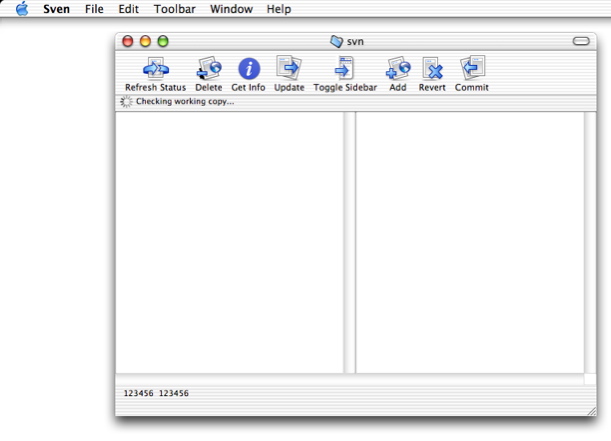Minimize the svn window with the yellow button
The height and width of the screenshot is (441, 611).
(x=145, y=41)
